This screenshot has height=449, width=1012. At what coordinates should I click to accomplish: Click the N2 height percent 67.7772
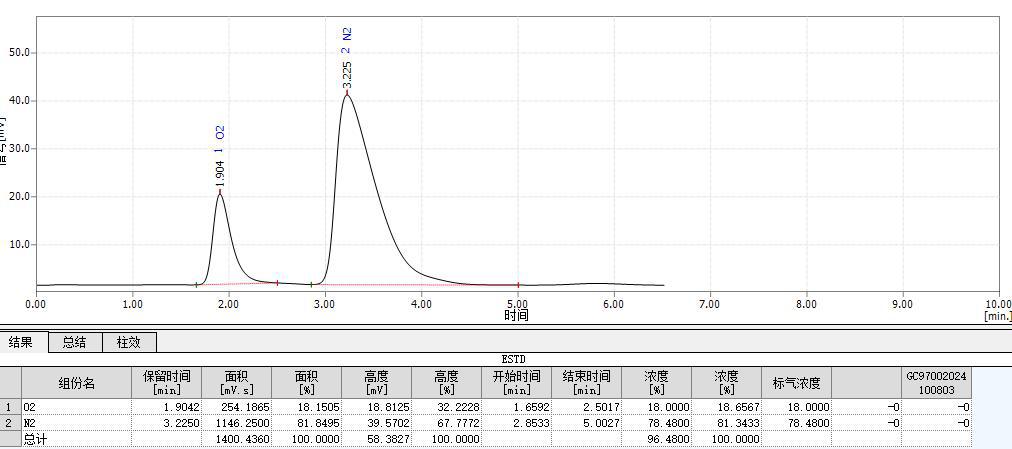pyautogui.click(x=447, y=423)
